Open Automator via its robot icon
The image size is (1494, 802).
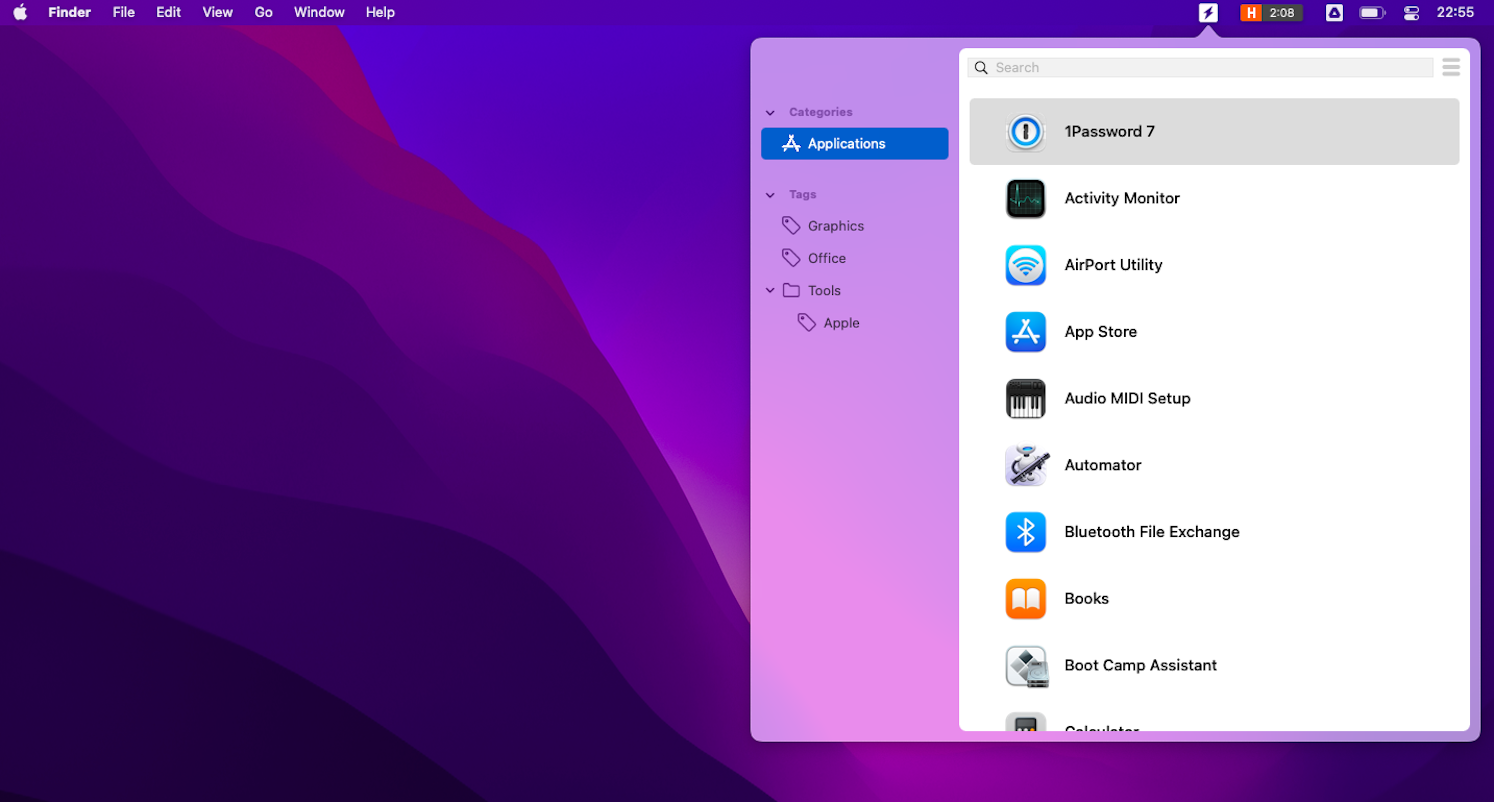coord(1025,465)
